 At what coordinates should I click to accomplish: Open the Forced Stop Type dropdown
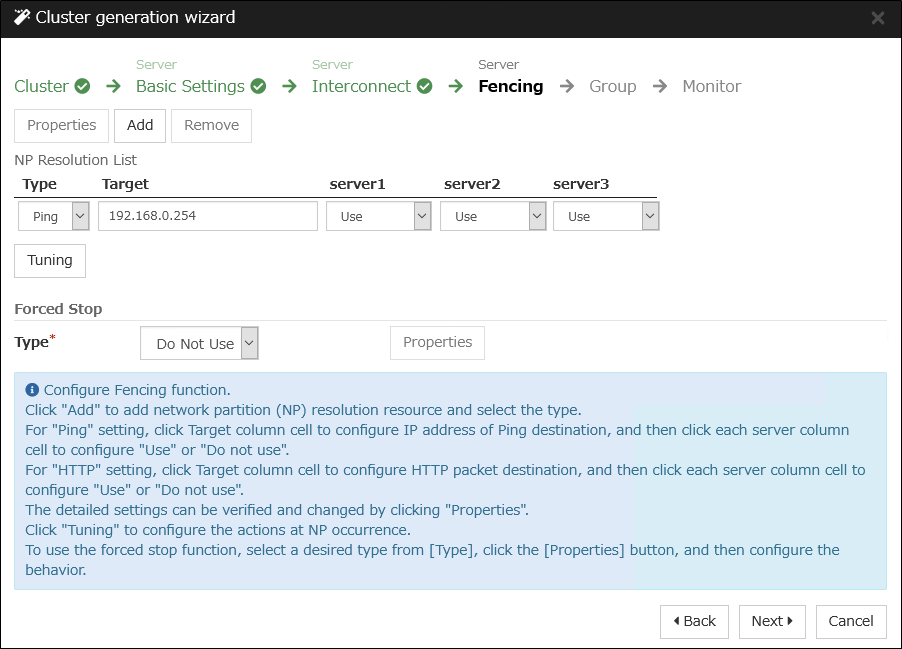199,342
